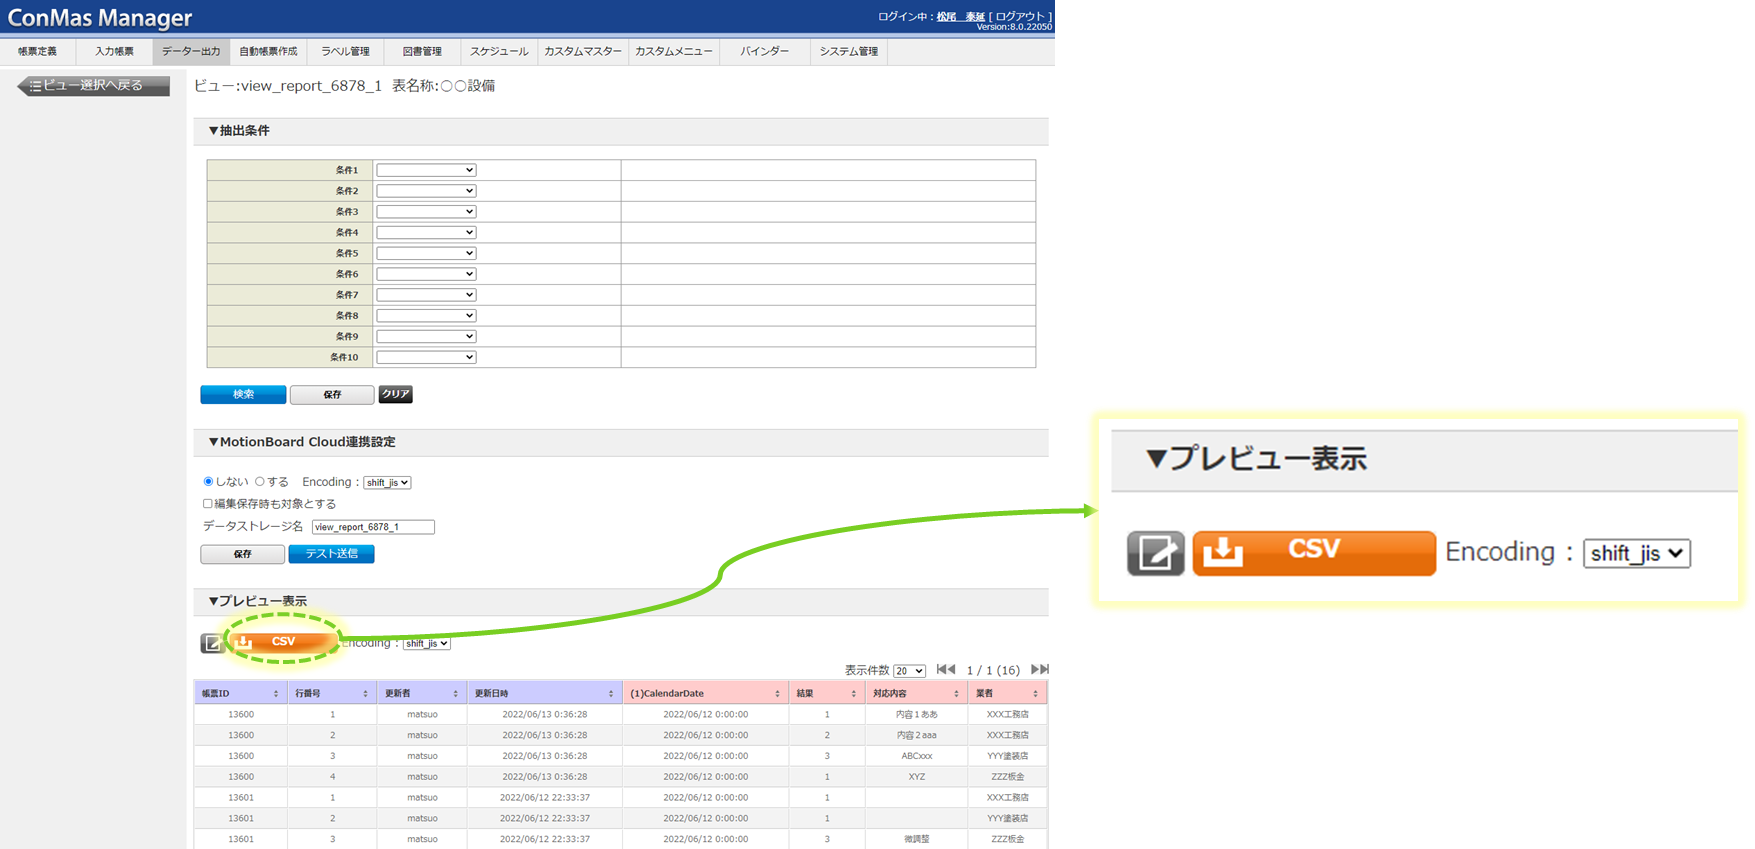Click the edit pencil icon beside CSV
Viewport: 1755px width, 849px height.
211,643
